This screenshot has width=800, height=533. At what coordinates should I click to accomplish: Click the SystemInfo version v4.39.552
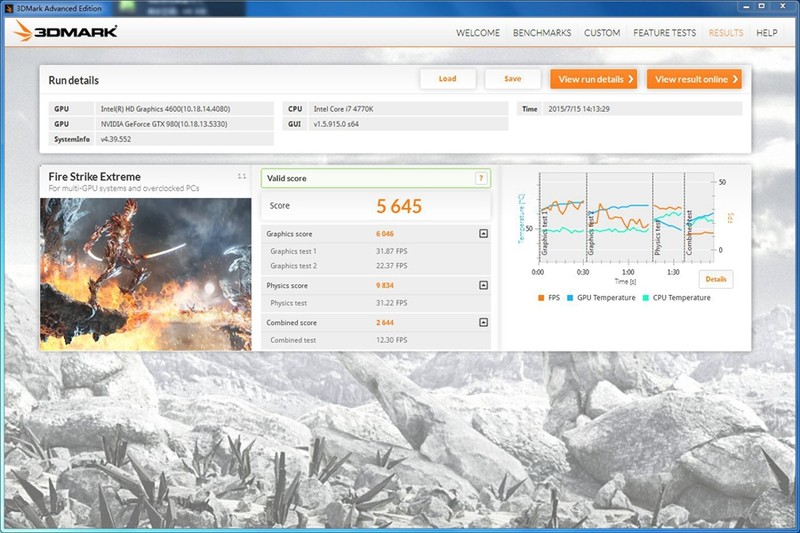[x=116, y=139]
